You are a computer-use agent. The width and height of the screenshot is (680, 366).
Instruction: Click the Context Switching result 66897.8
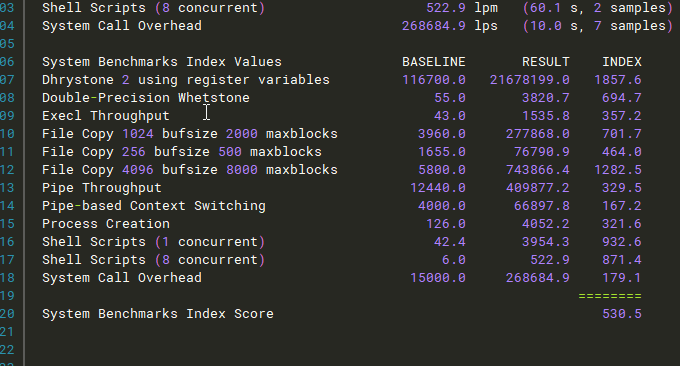point(542,206)
